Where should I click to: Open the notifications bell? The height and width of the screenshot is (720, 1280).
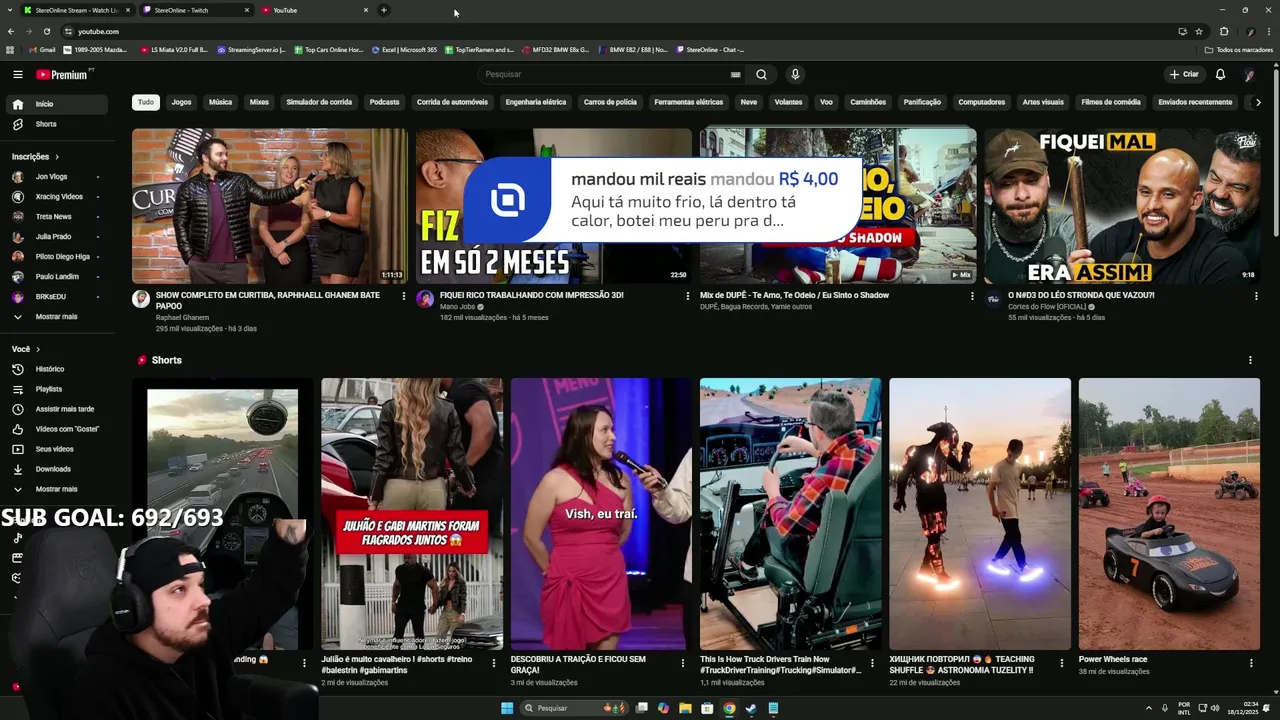pos(1220,74)
